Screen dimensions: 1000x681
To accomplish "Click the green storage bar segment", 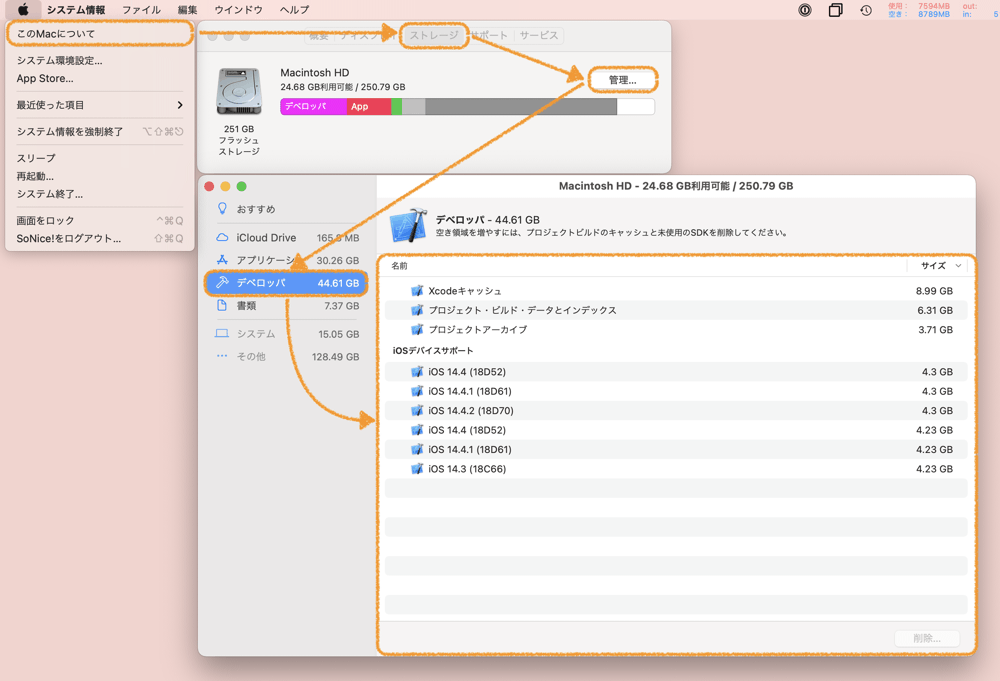I will click(x=396, y=106).
